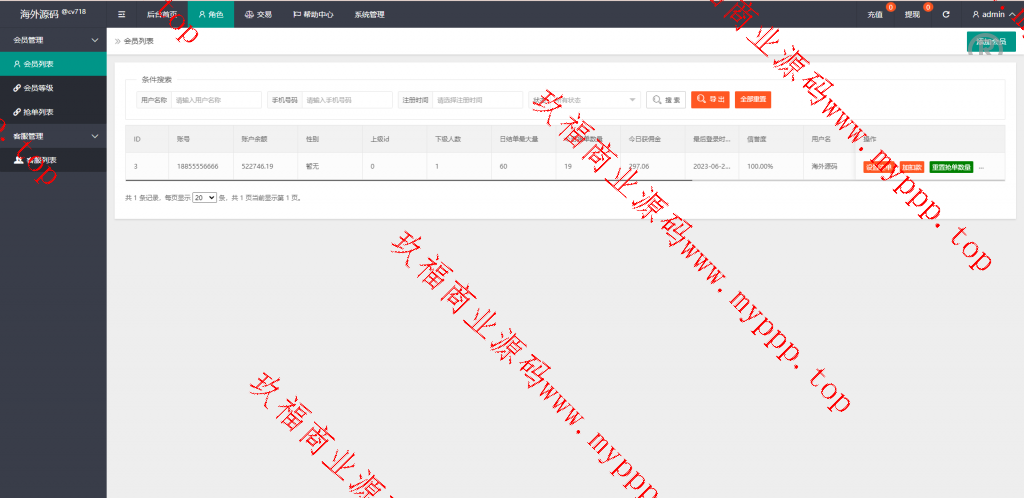The height and width of the screenshot is (498, 1024).
Task: Click the 重置抢单数量 green button
Action: pyautogui.click(x=951, y=167)
